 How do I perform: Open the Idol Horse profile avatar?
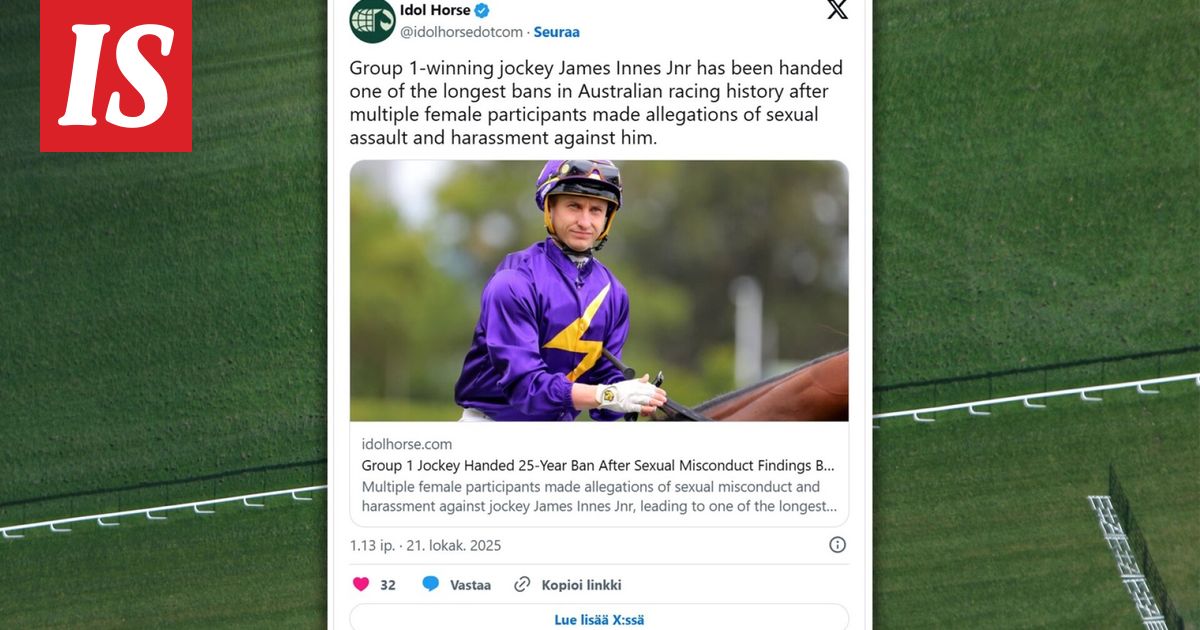click(372, 20)
